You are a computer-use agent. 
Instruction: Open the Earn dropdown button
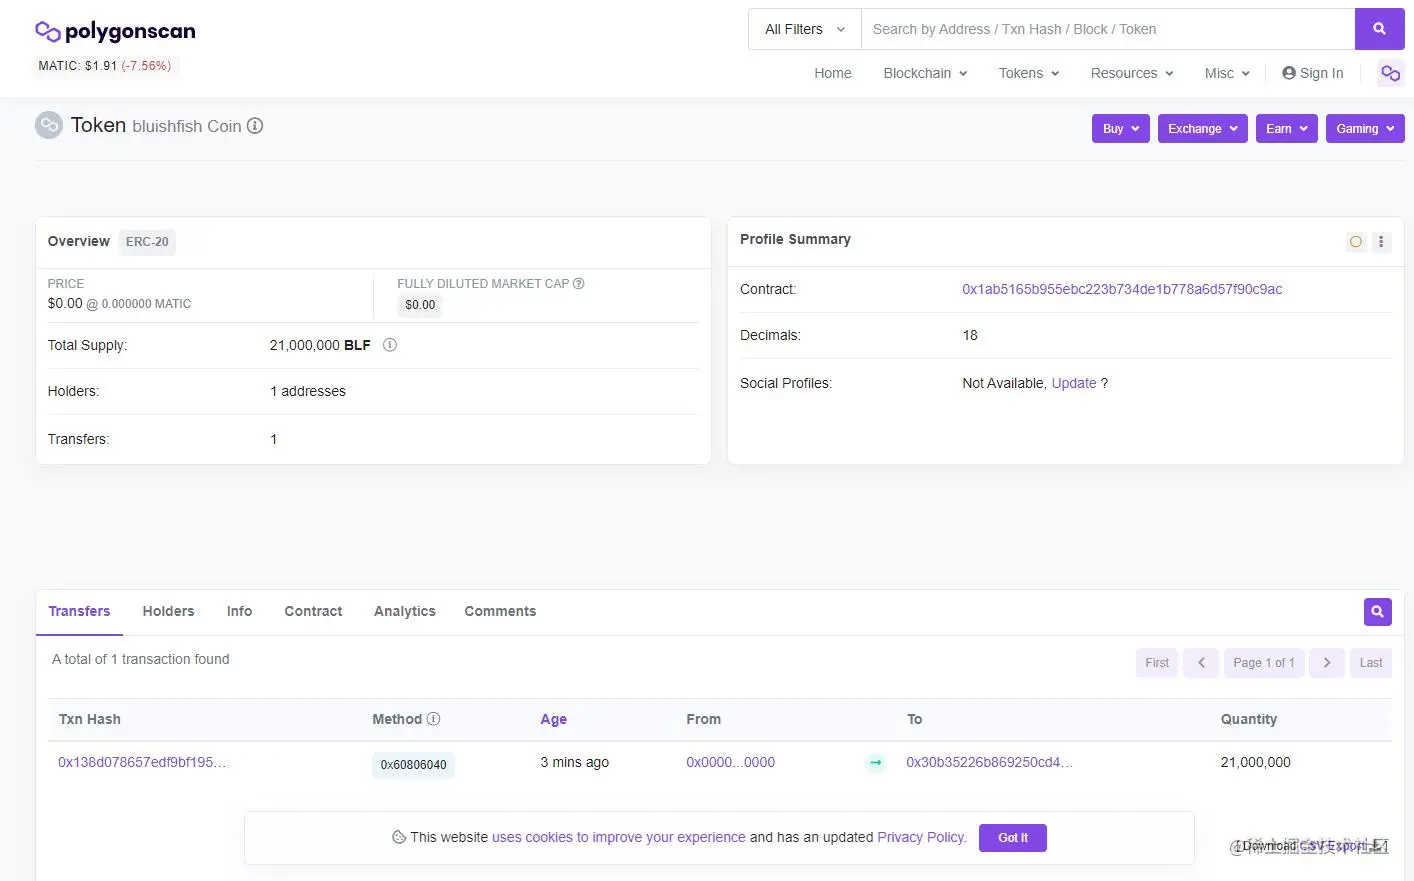[1287, 129]
